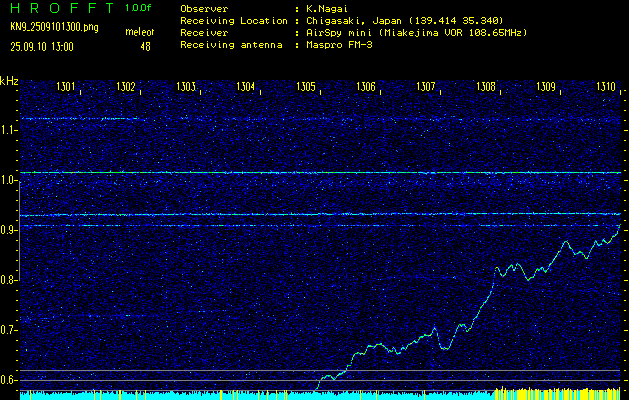The image size is (629, 400).
Task: Click the 'Receiving Location' label
Action: 234,21
